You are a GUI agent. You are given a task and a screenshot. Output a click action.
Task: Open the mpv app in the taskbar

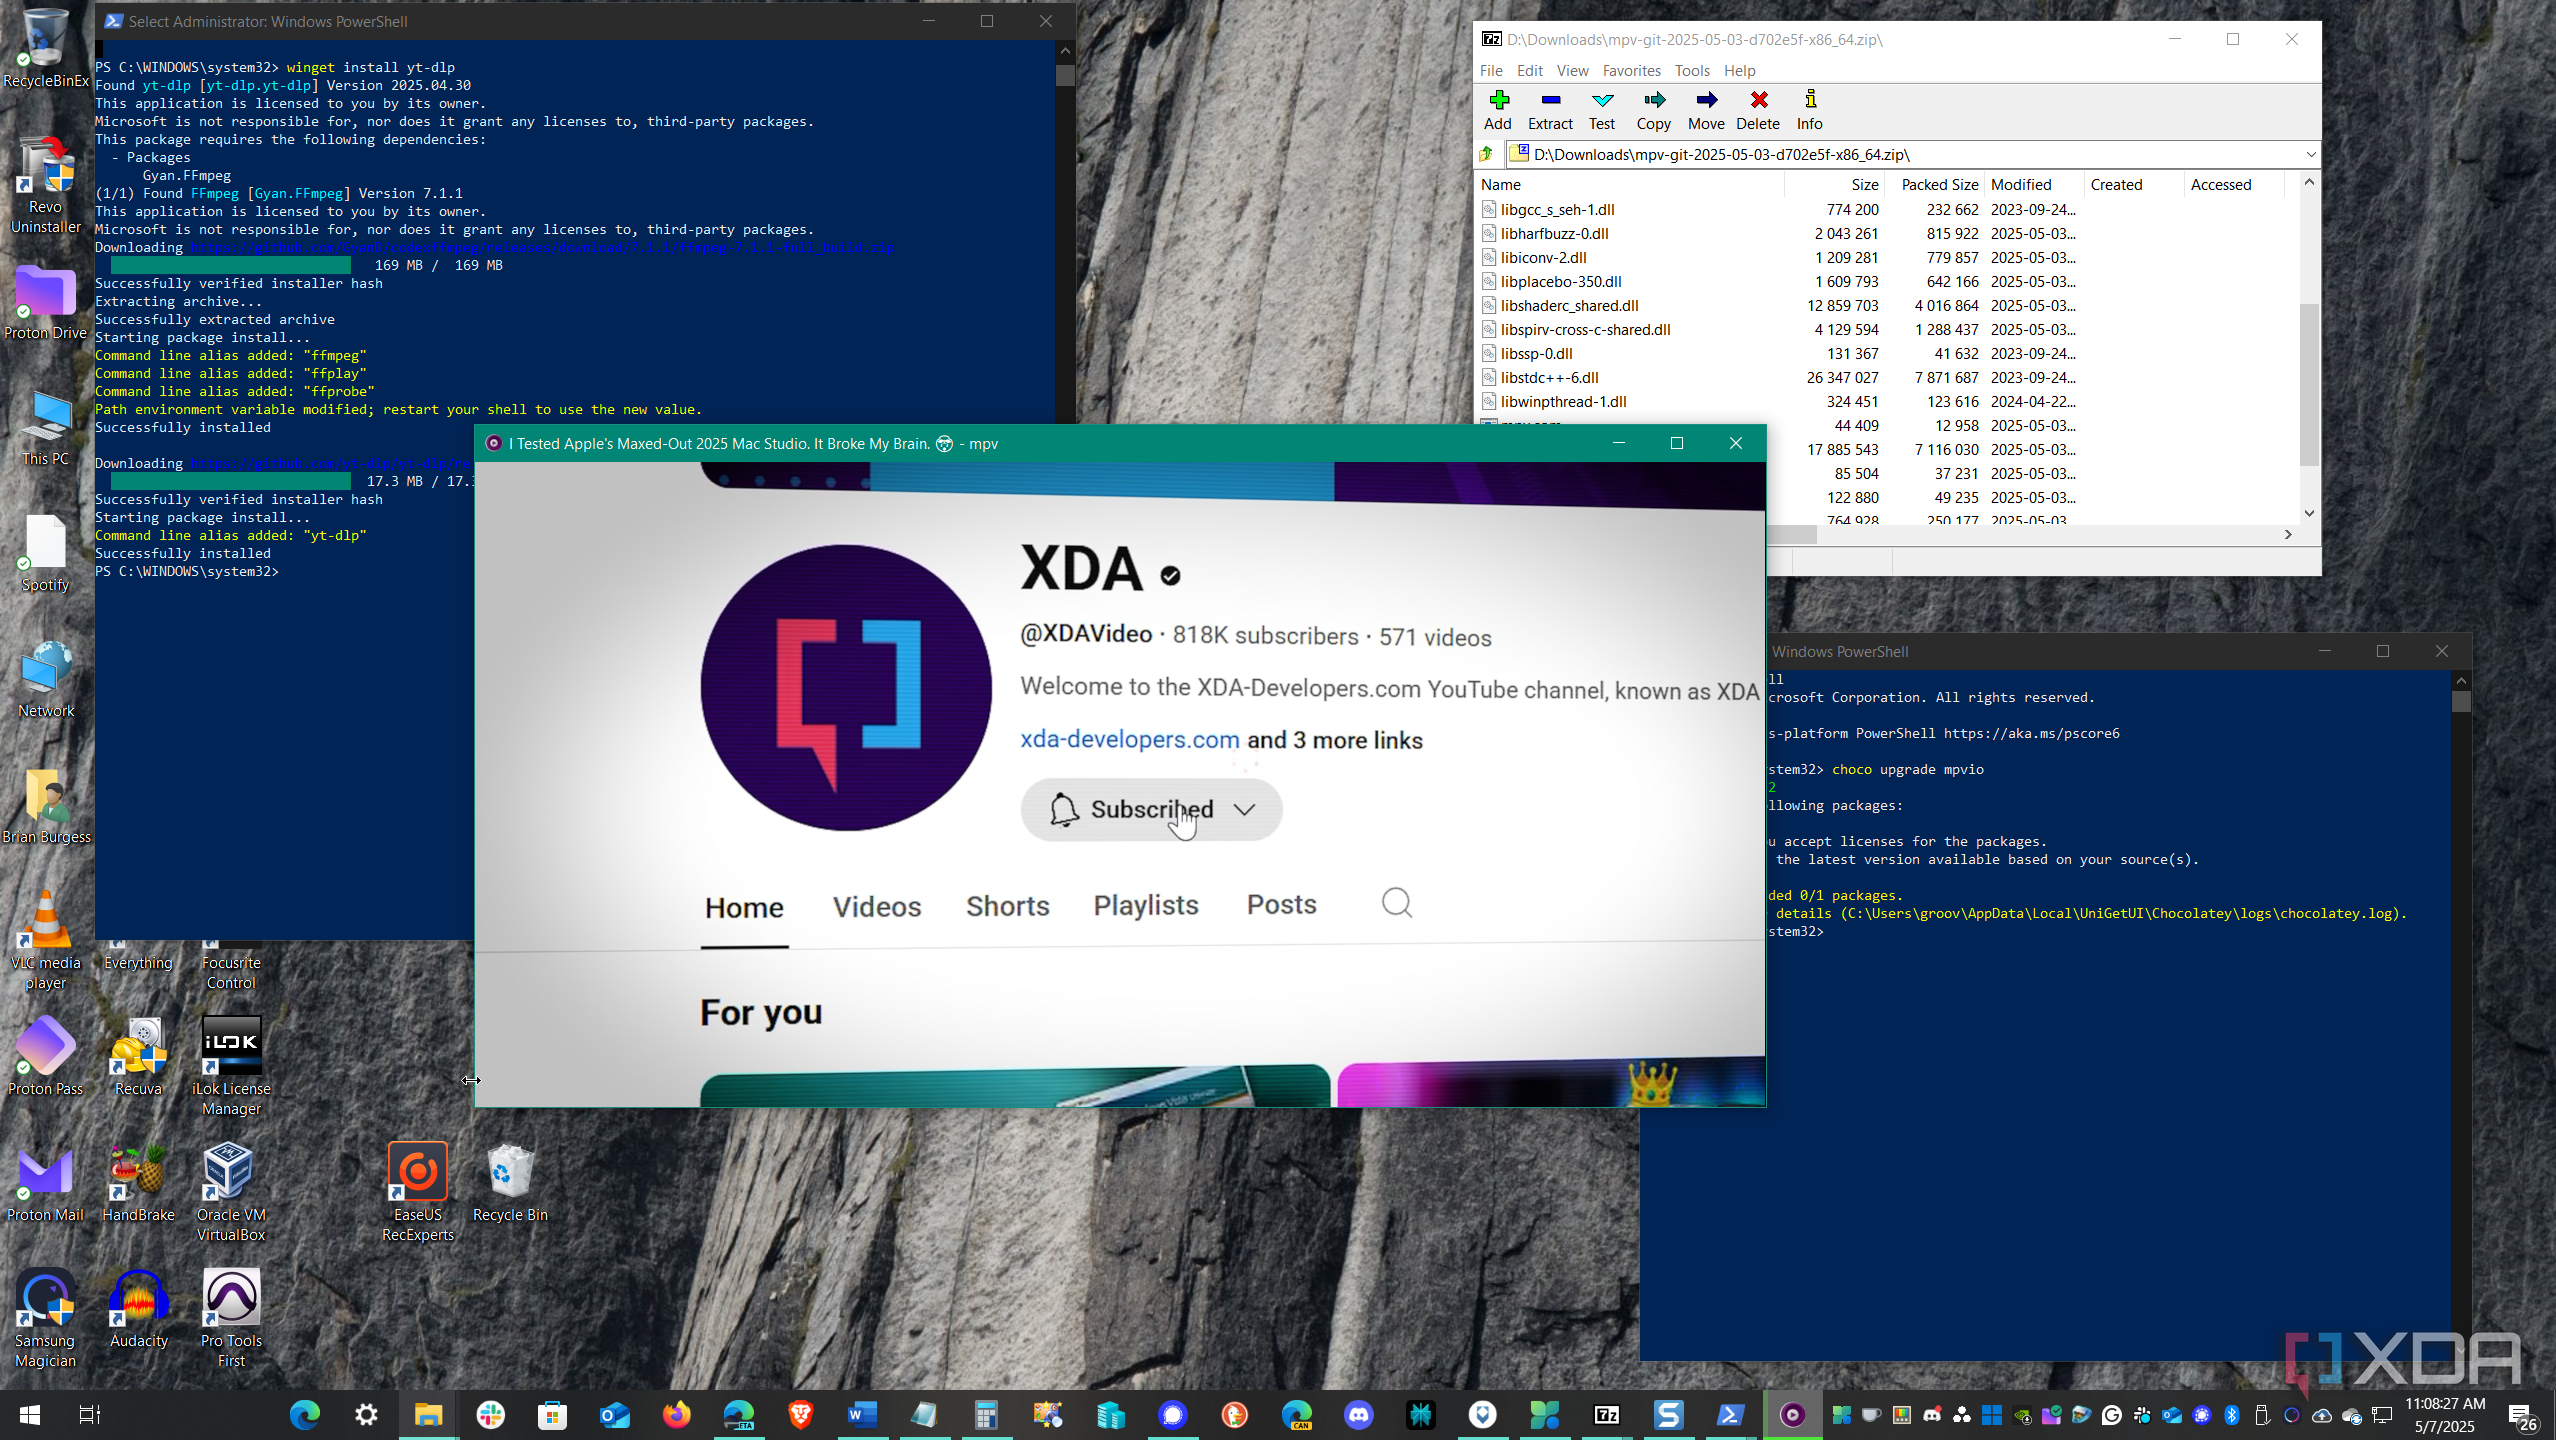click(1792, 1414)
